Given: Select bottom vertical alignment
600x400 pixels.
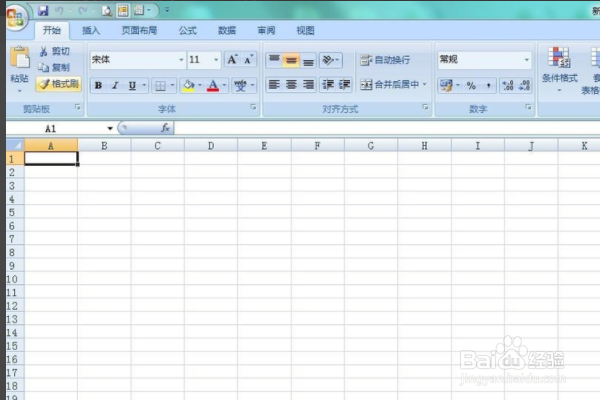Looking at the screenshot, I should click(308, 60).
